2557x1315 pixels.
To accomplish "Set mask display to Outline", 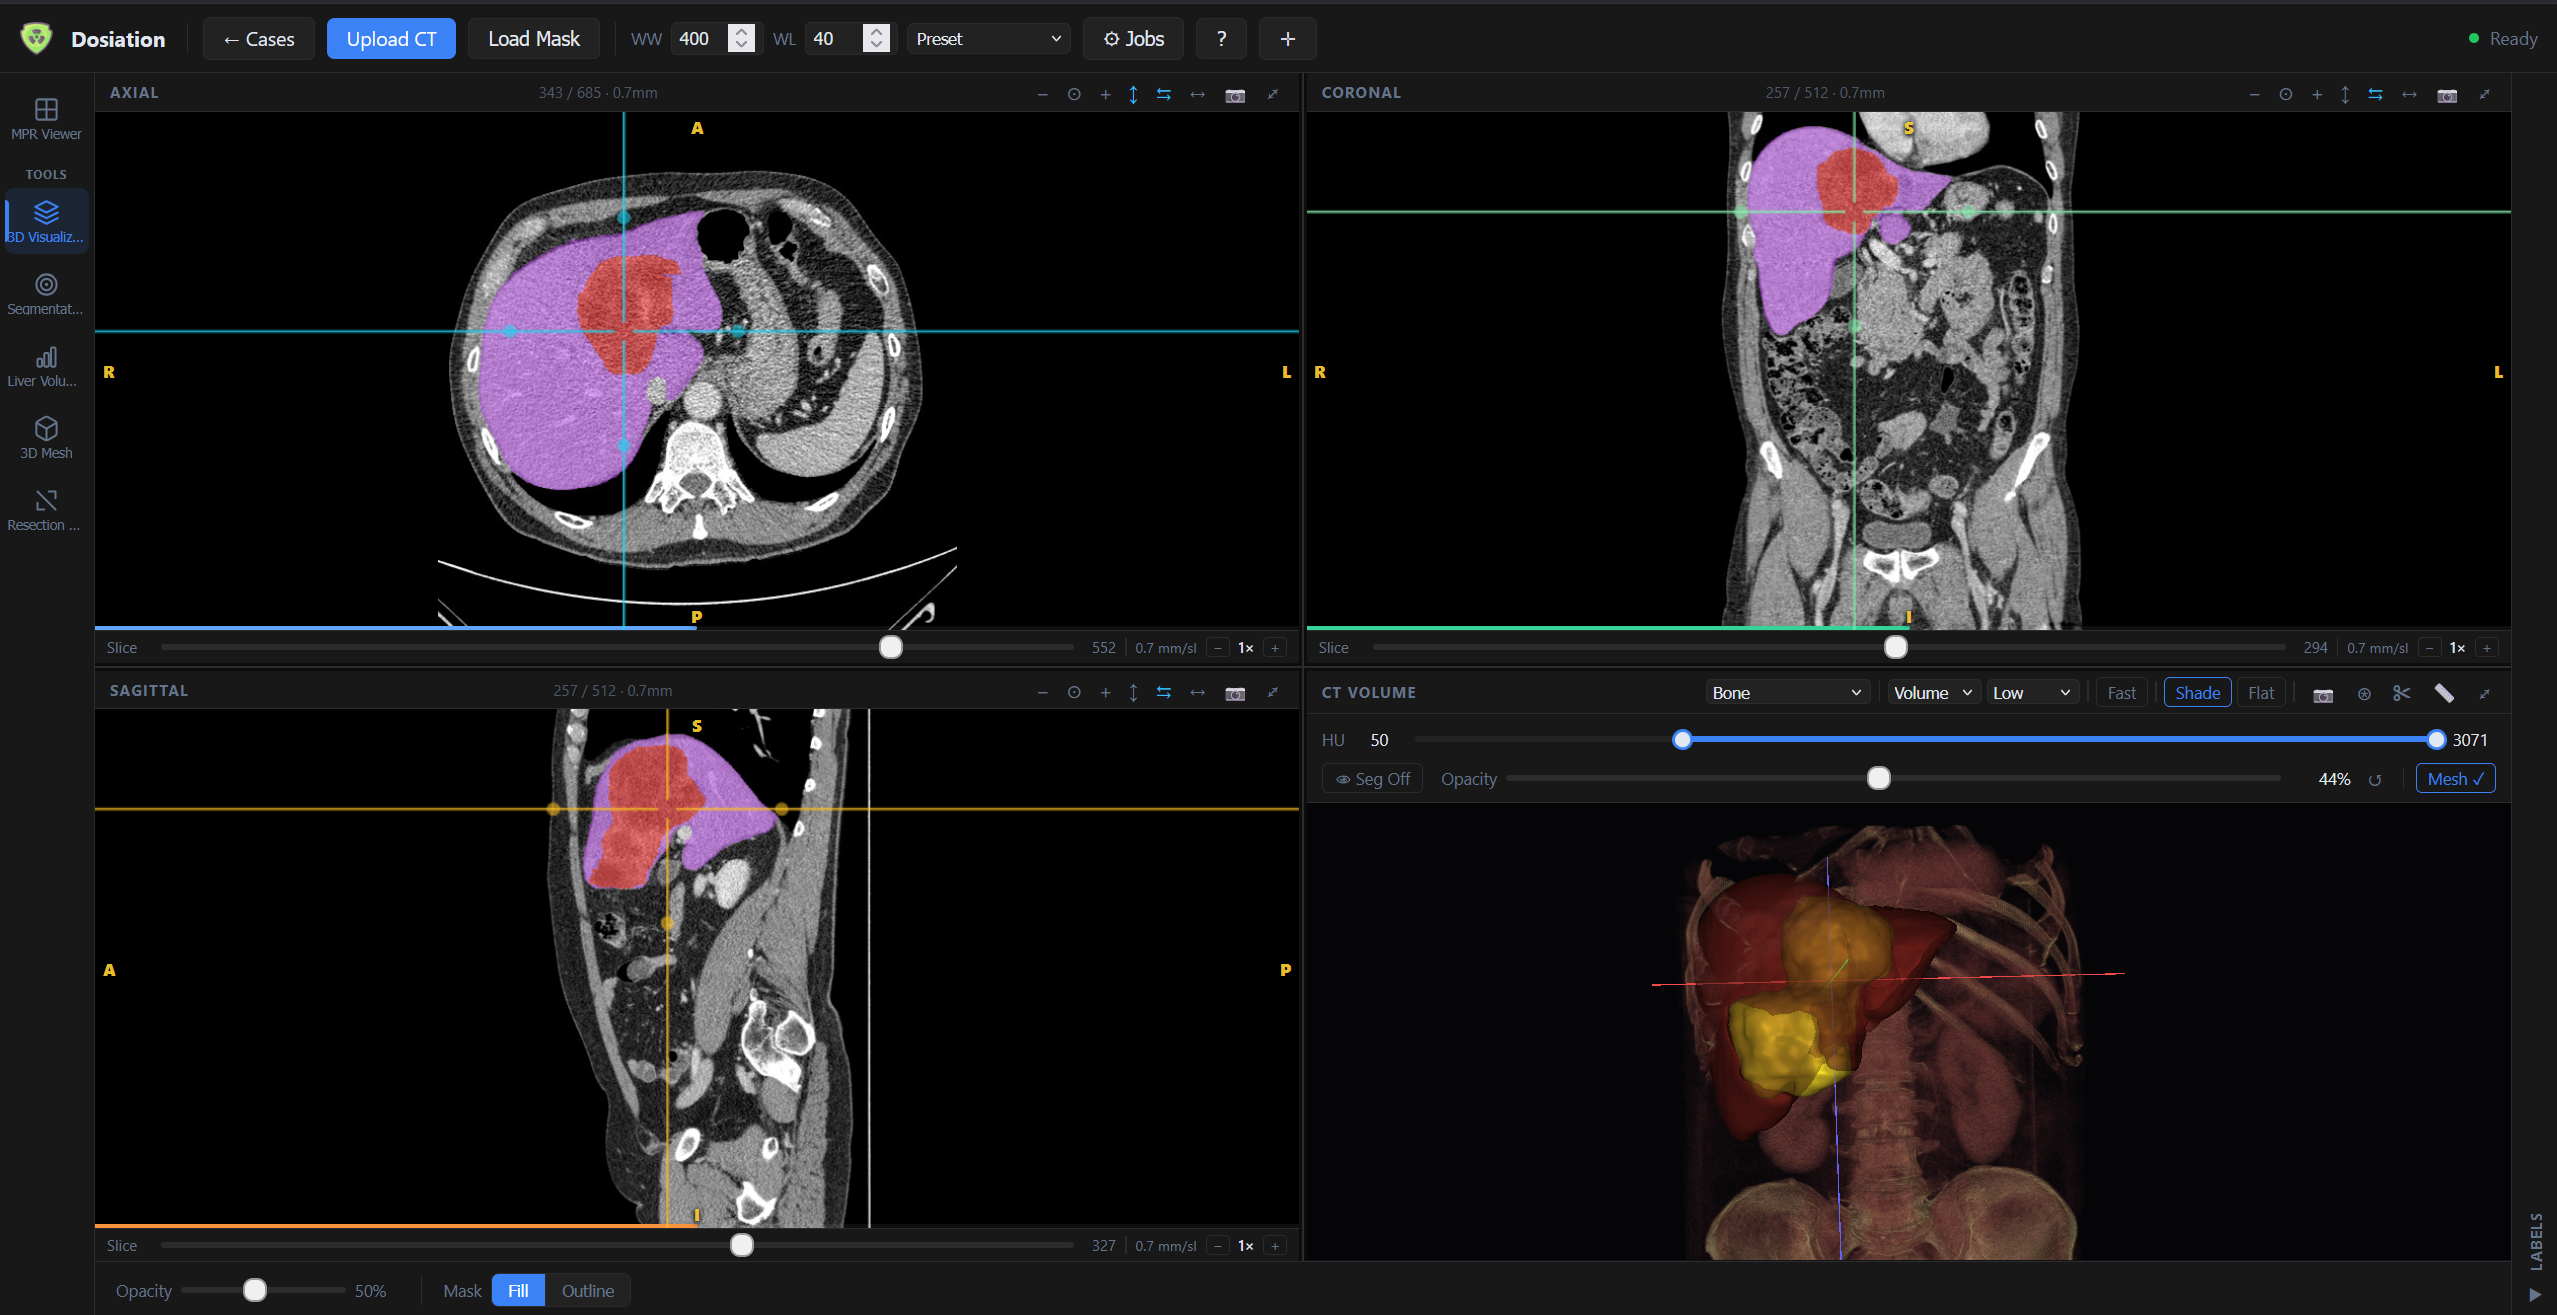I will point(588,1291).
